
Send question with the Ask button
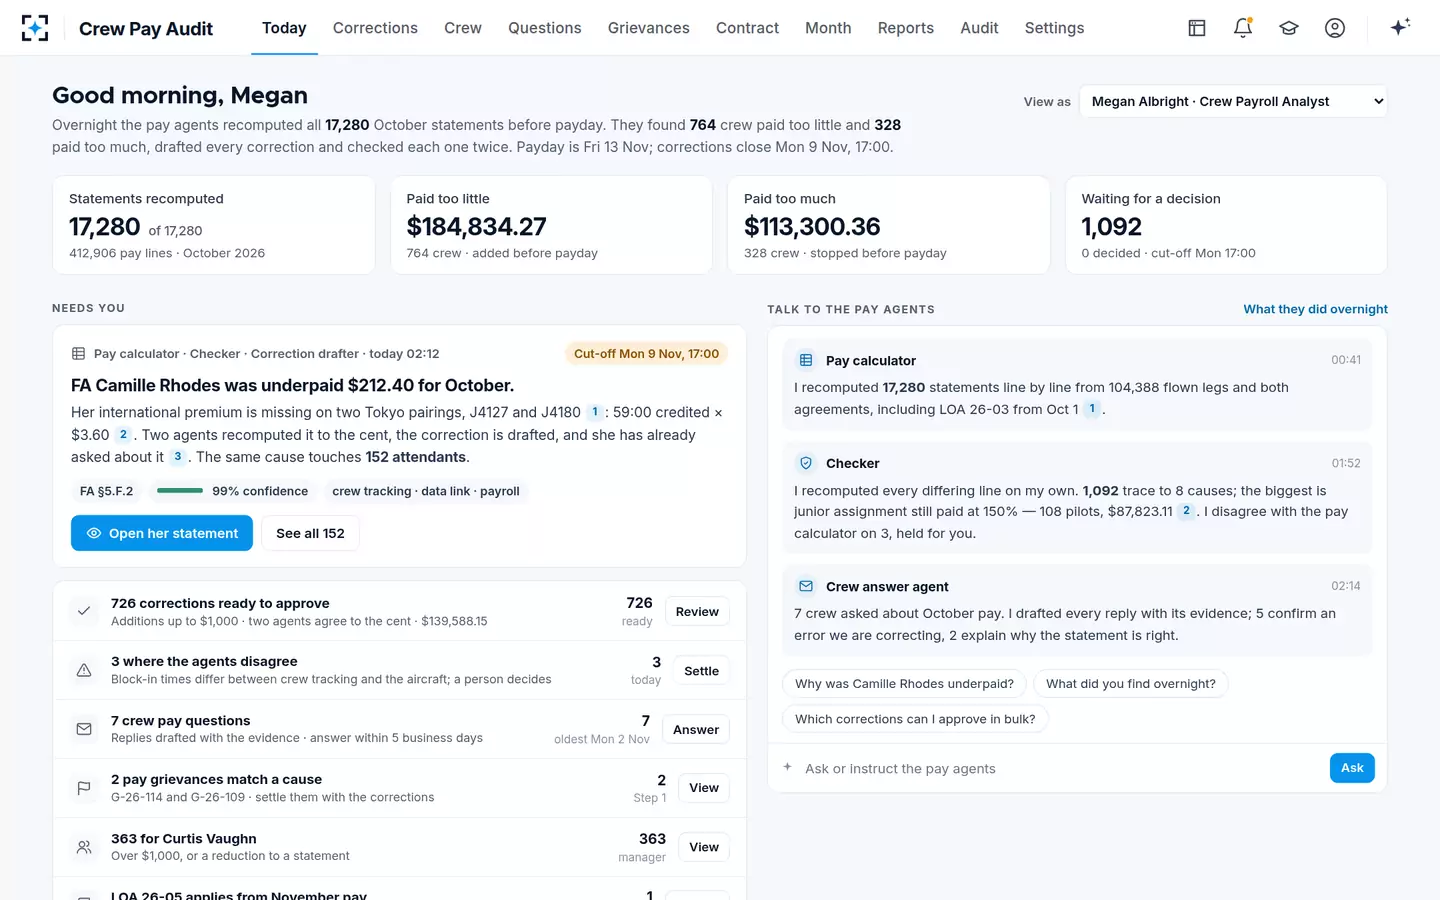pos(1352,768)
